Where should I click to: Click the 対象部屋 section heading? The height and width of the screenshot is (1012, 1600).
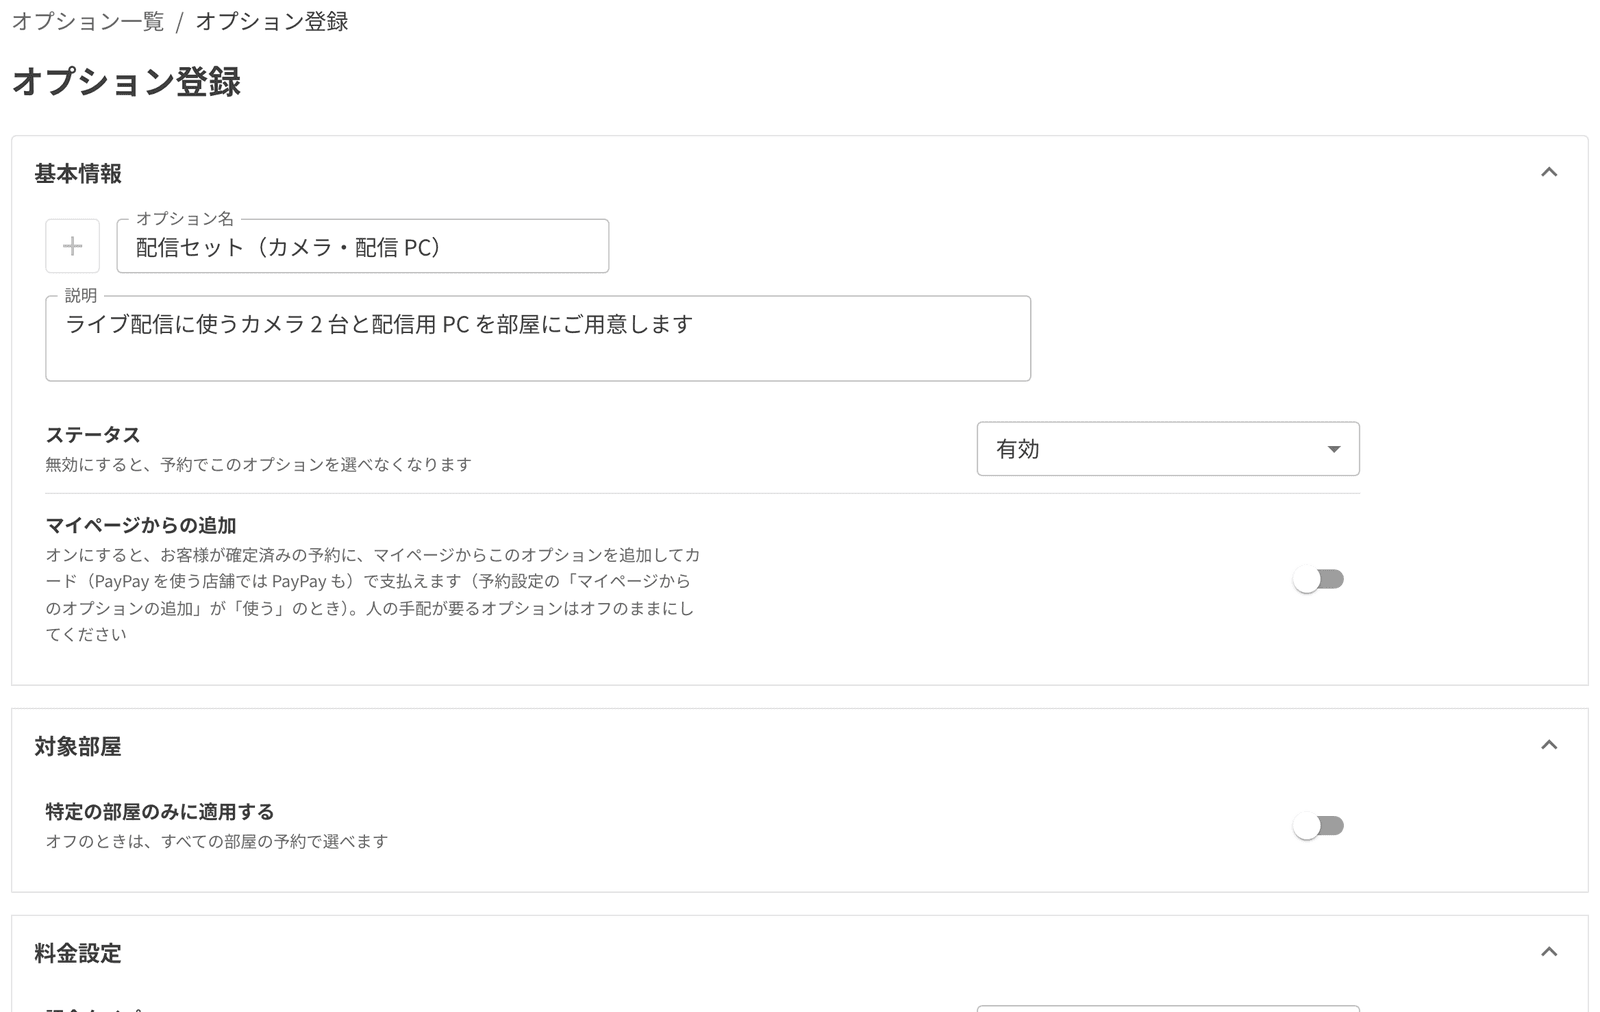(x=78, y=747)
